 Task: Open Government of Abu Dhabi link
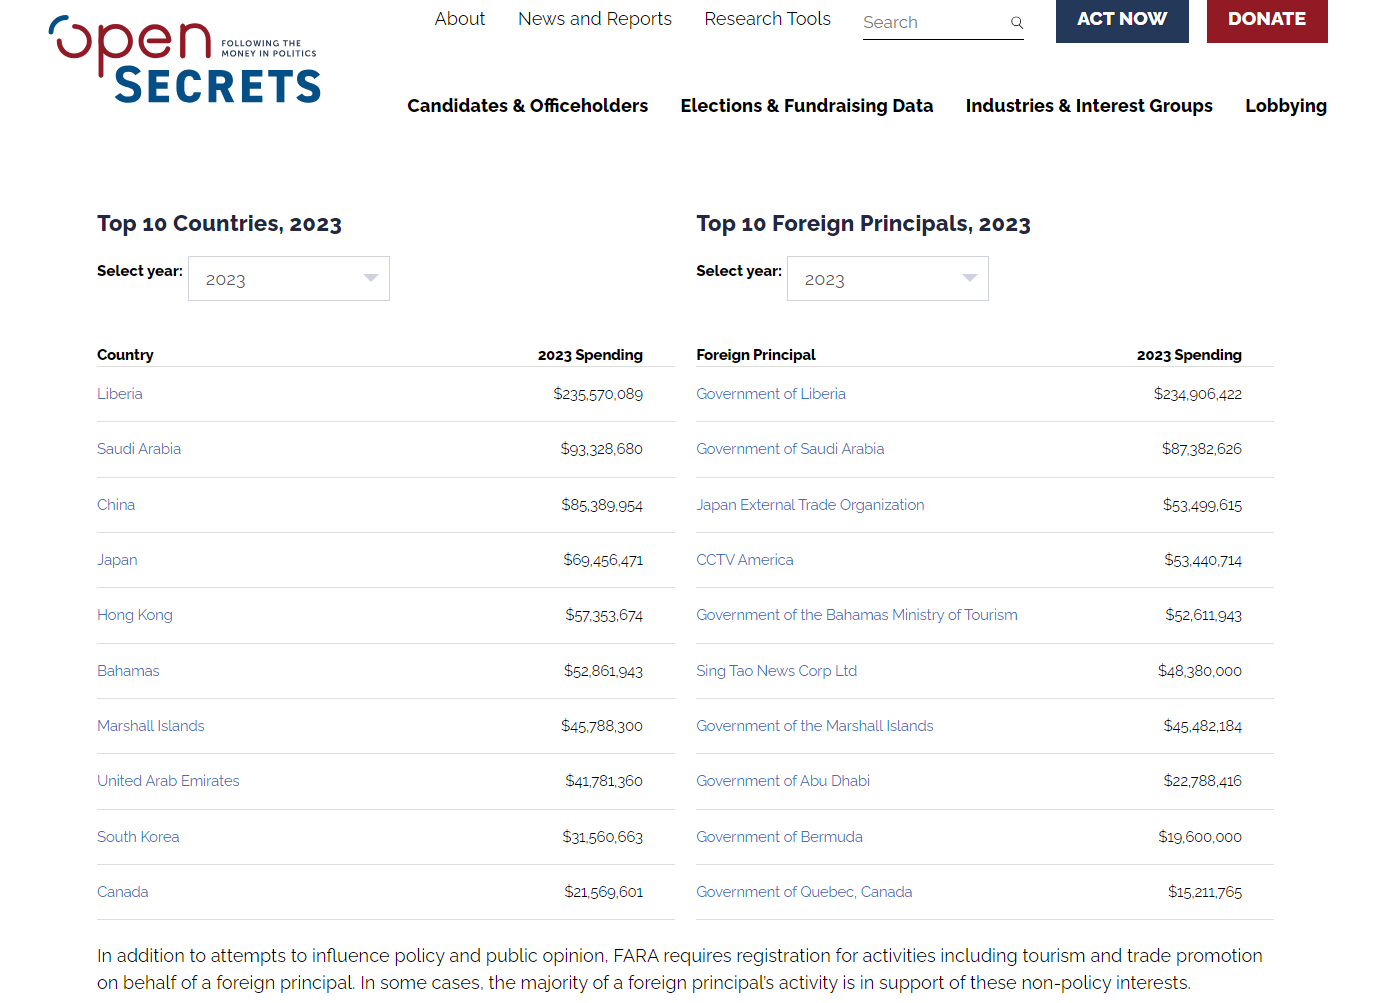(783, 781)
